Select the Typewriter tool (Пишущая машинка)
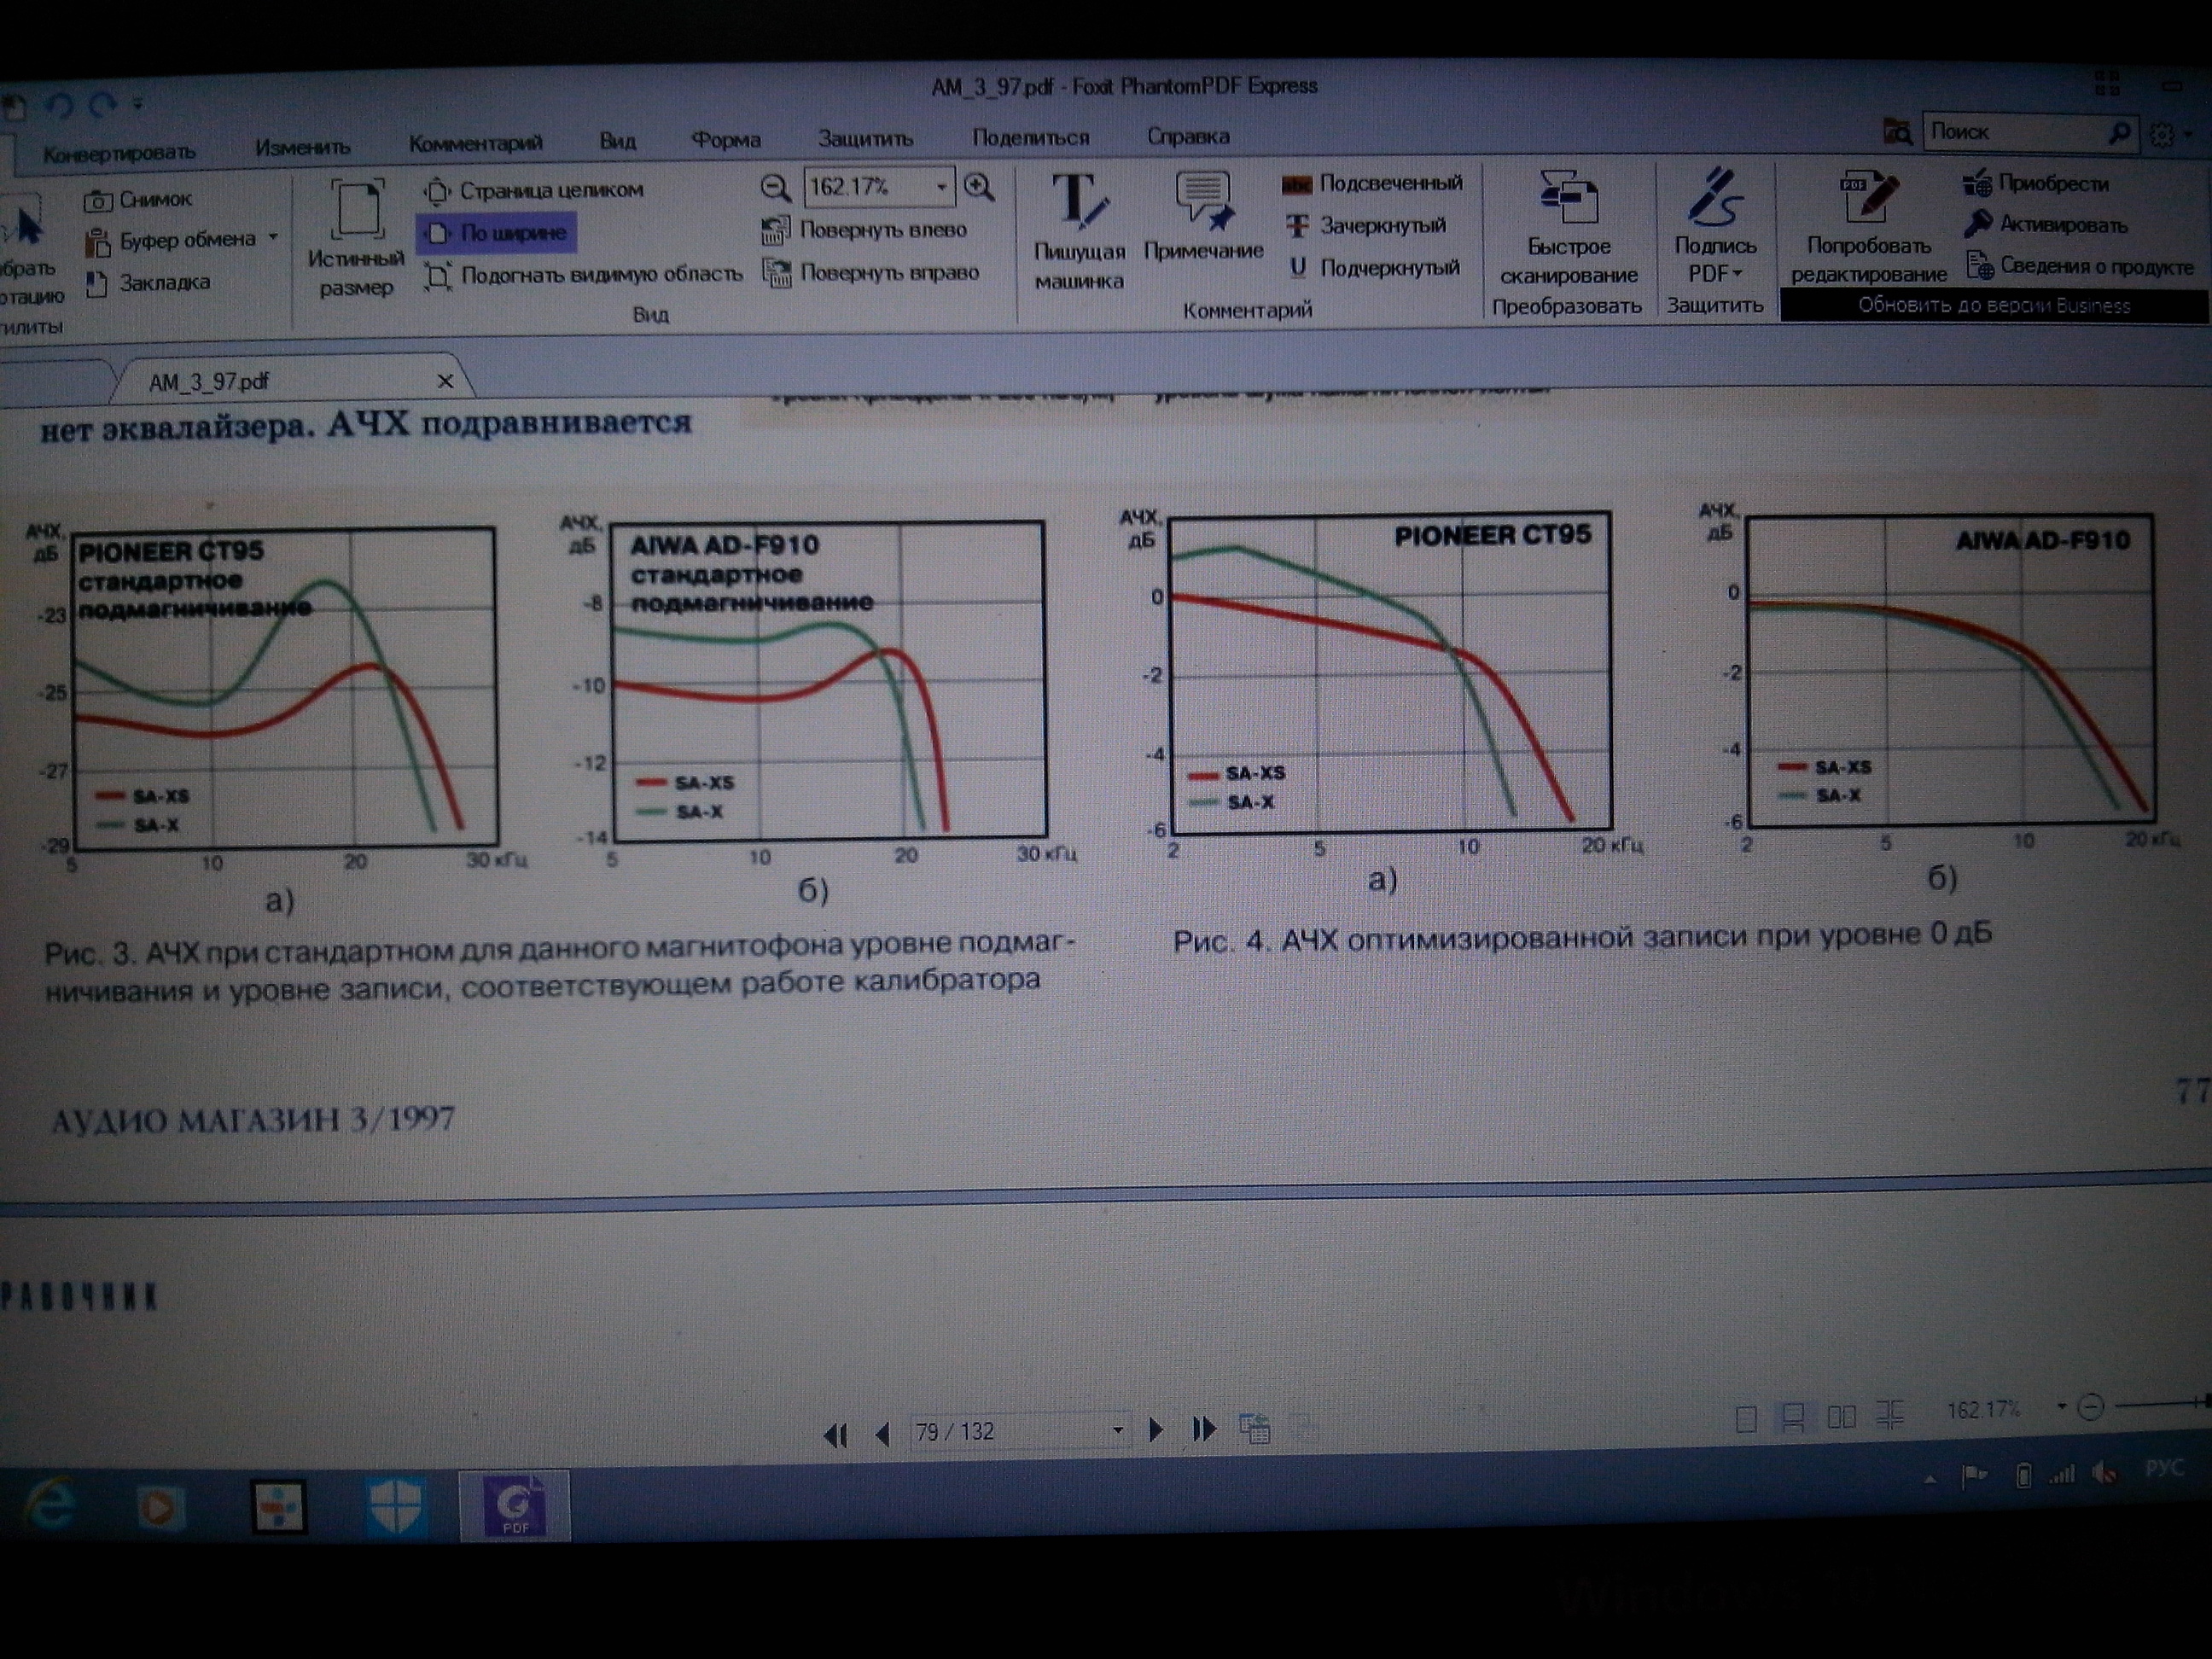The width and height of the screenshot is (2212, 1659). [1079, 231]
